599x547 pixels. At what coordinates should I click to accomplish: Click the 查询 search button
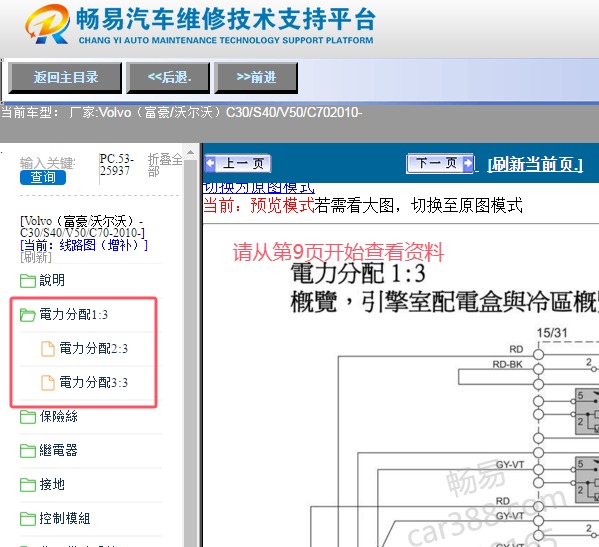(x=43, y=178)
